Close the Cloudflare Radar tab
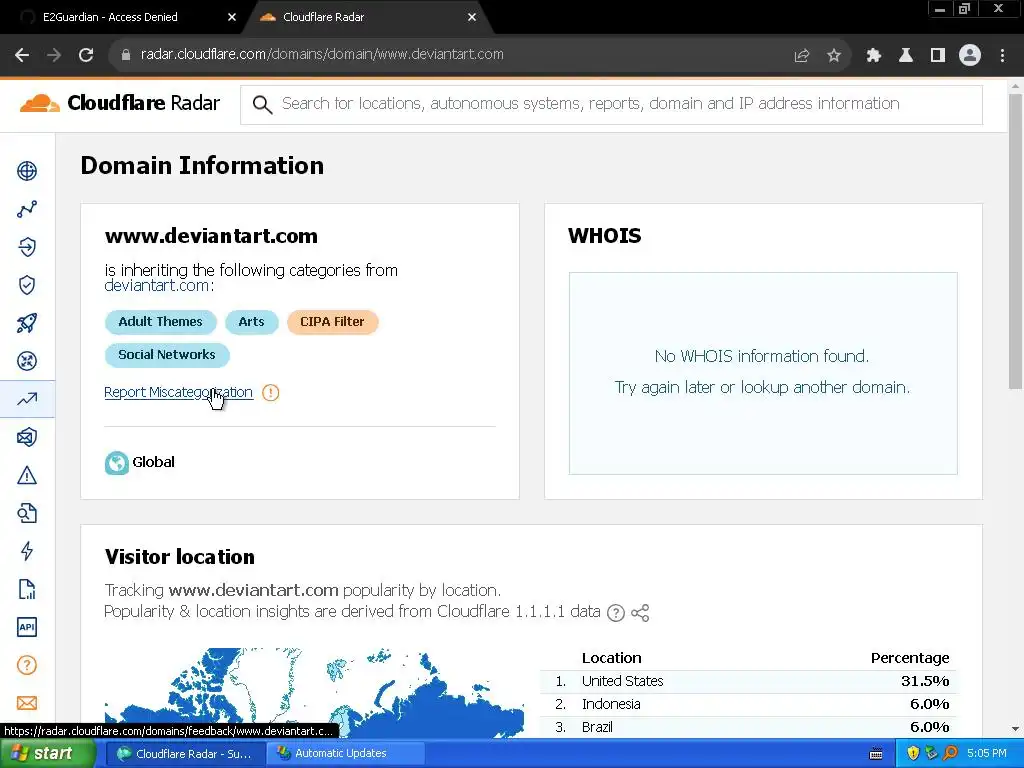The width and height of the screenshot is (1024, 768). tap(472, 18)
